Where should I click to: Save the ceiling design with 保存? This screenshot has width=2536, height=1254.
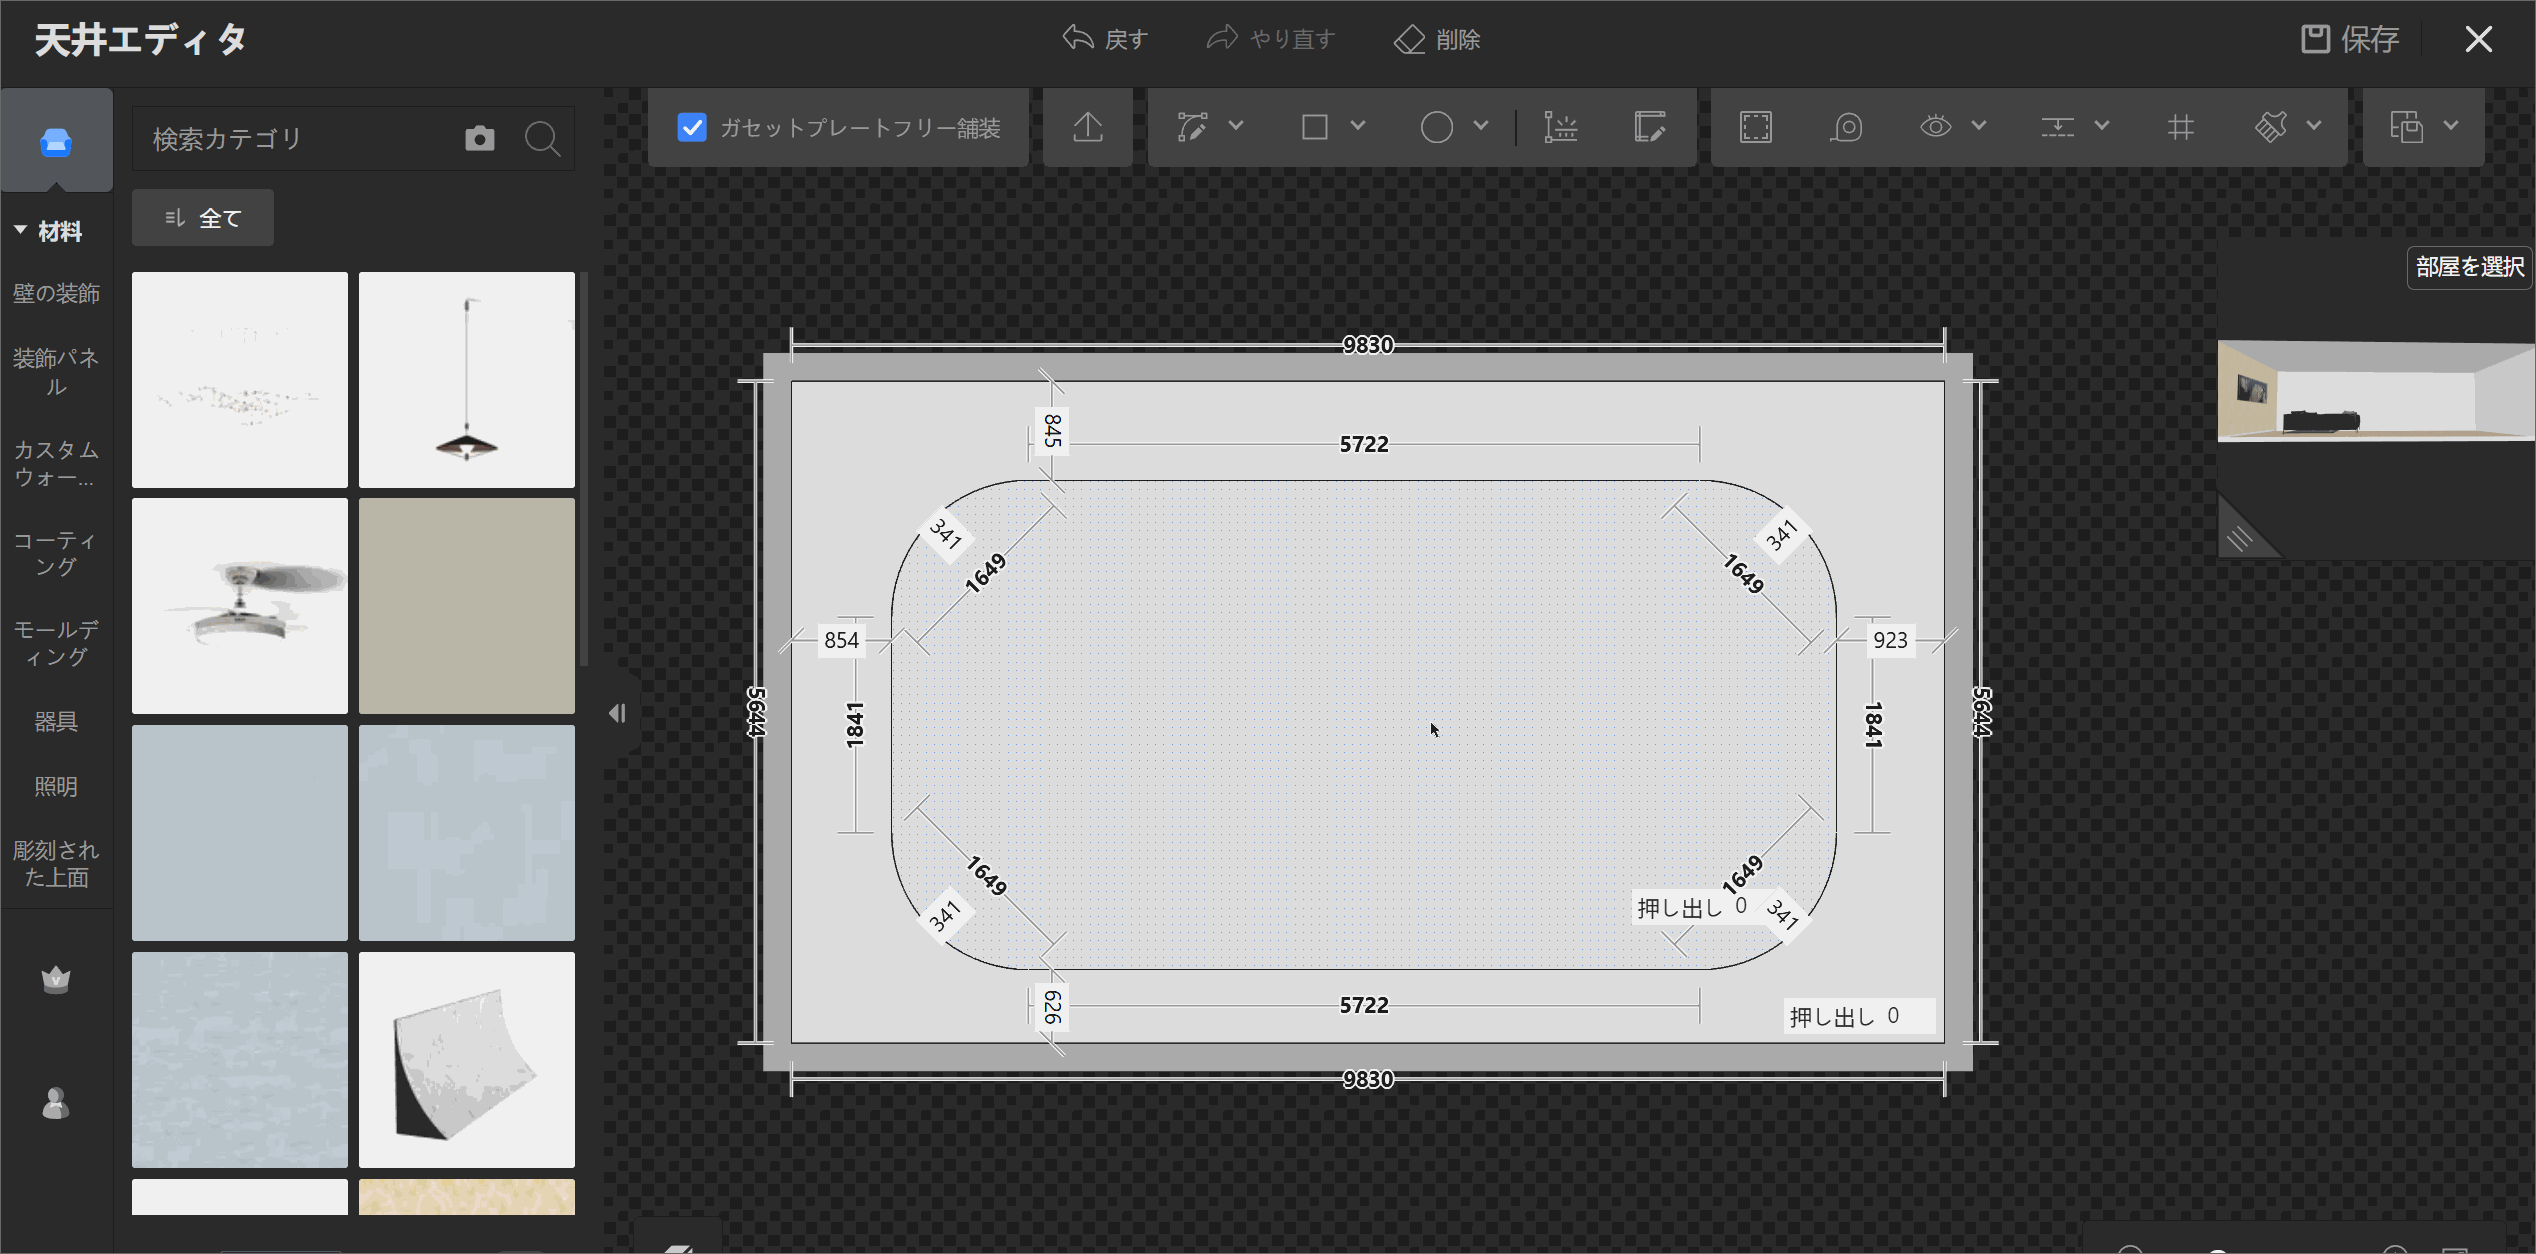(x=2350, y=39)
